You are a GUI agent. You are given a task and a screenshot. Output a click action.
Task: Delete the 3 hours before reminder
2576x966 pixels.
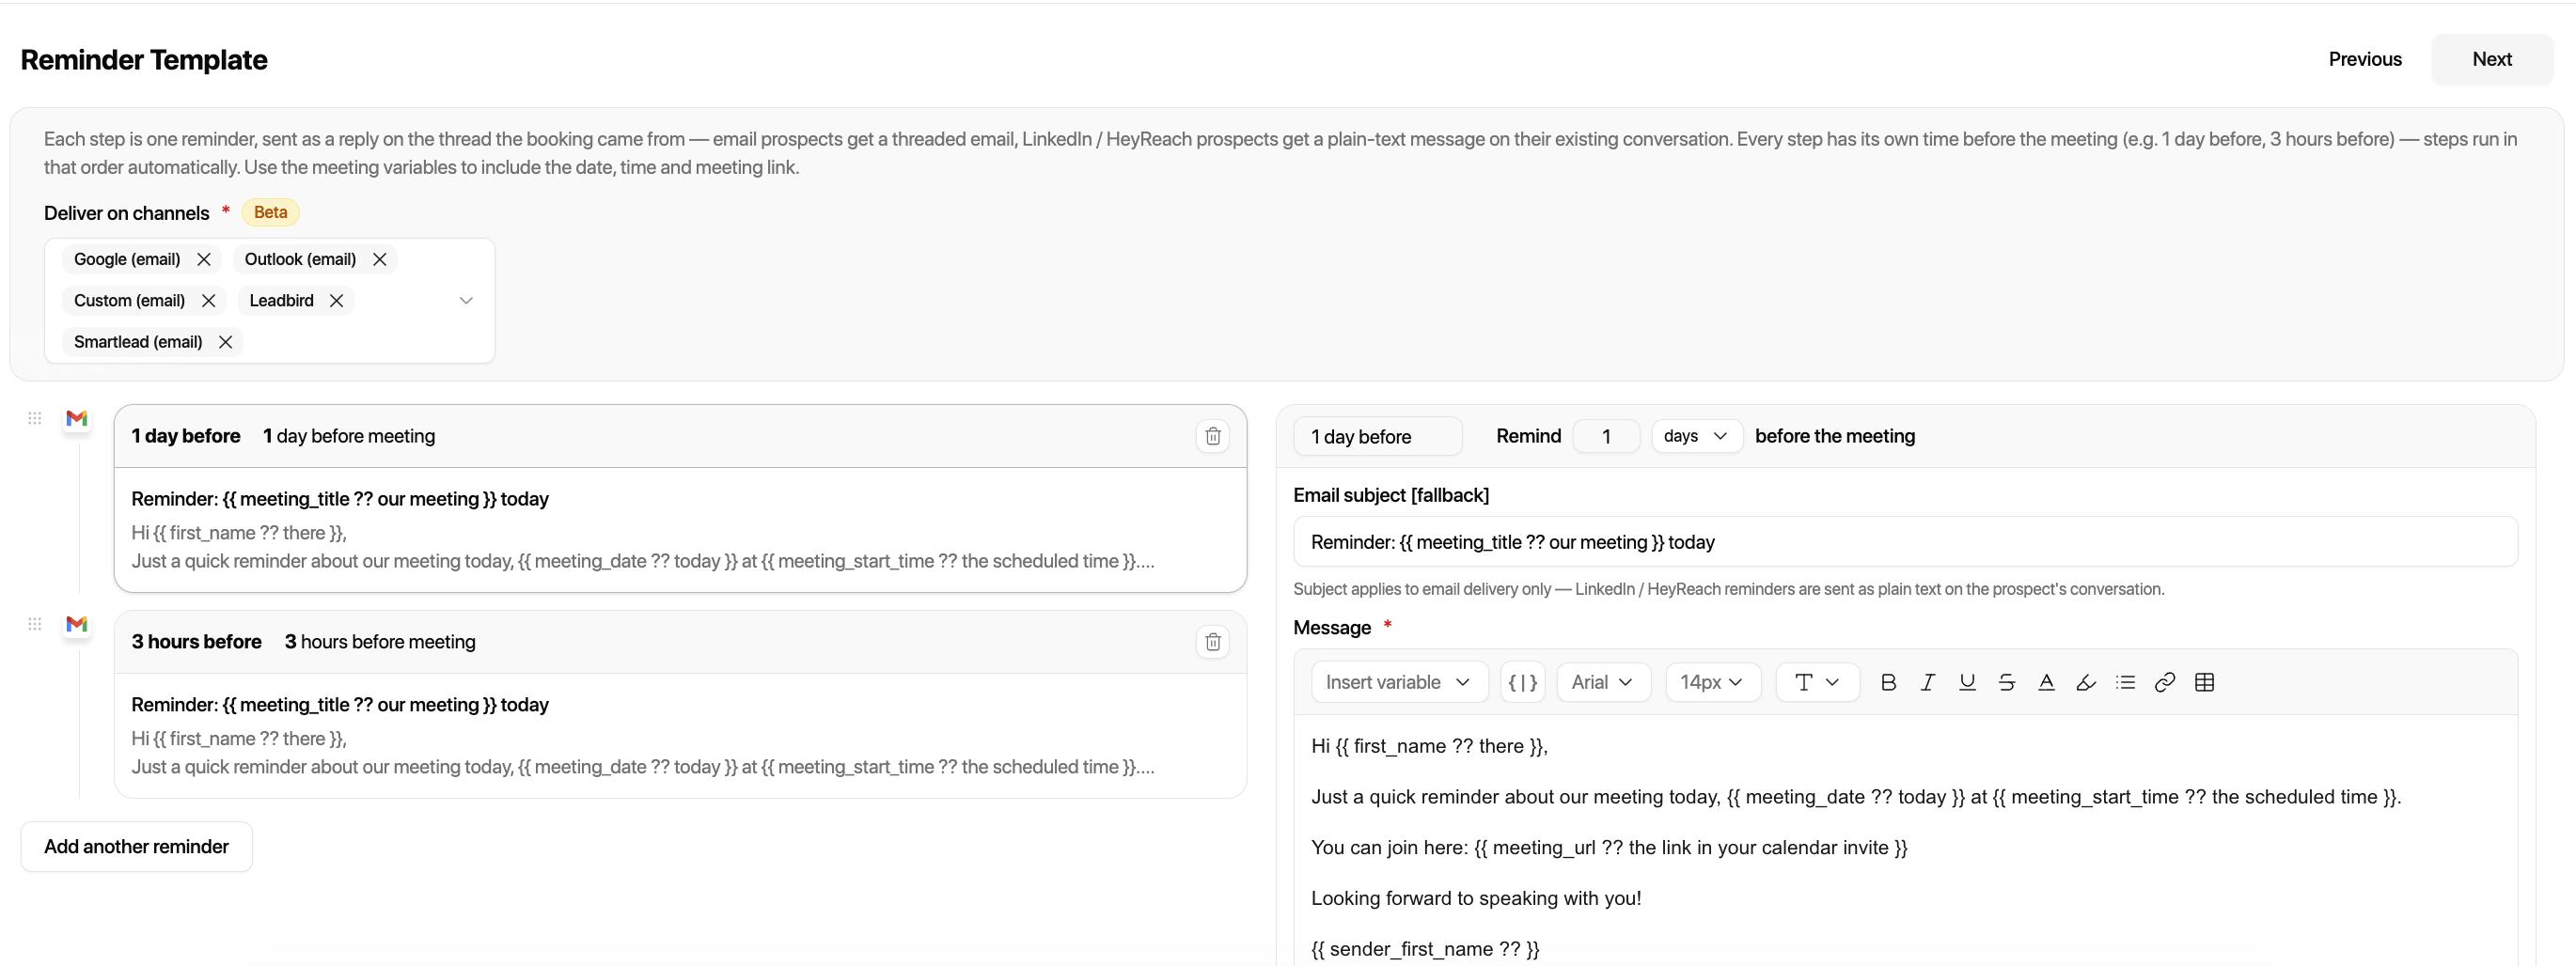point(1212,642)
